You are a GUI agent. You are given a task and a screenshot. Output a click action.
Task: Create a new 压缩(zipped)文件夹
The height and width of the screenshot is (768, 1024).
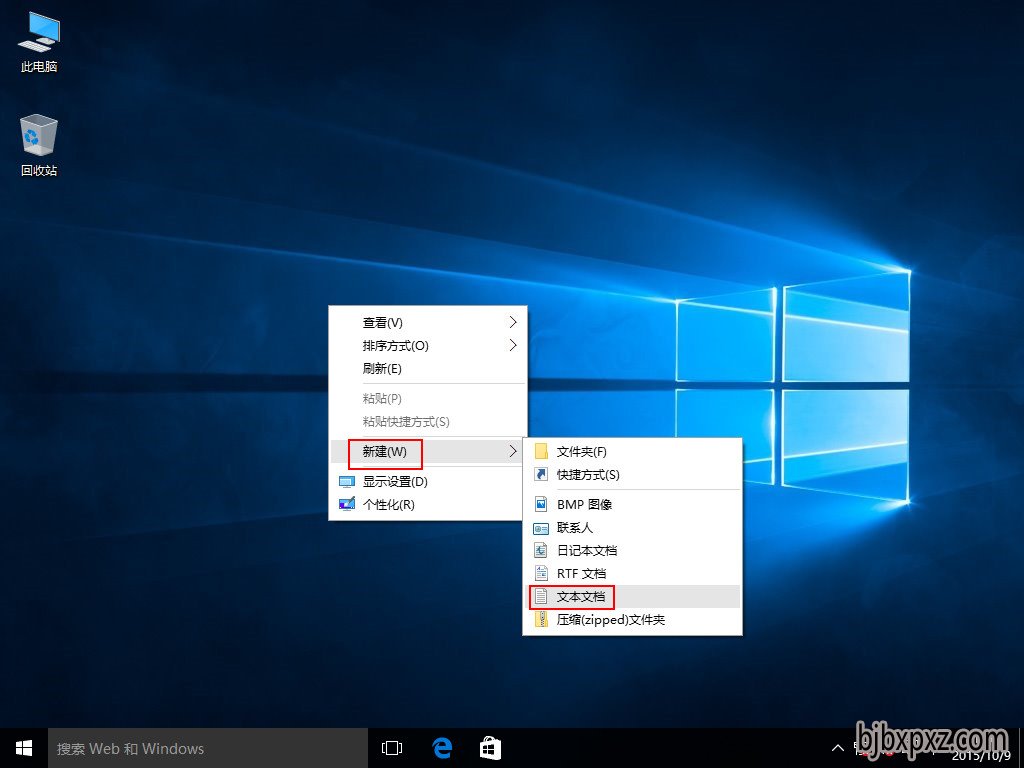click(633, 620)
